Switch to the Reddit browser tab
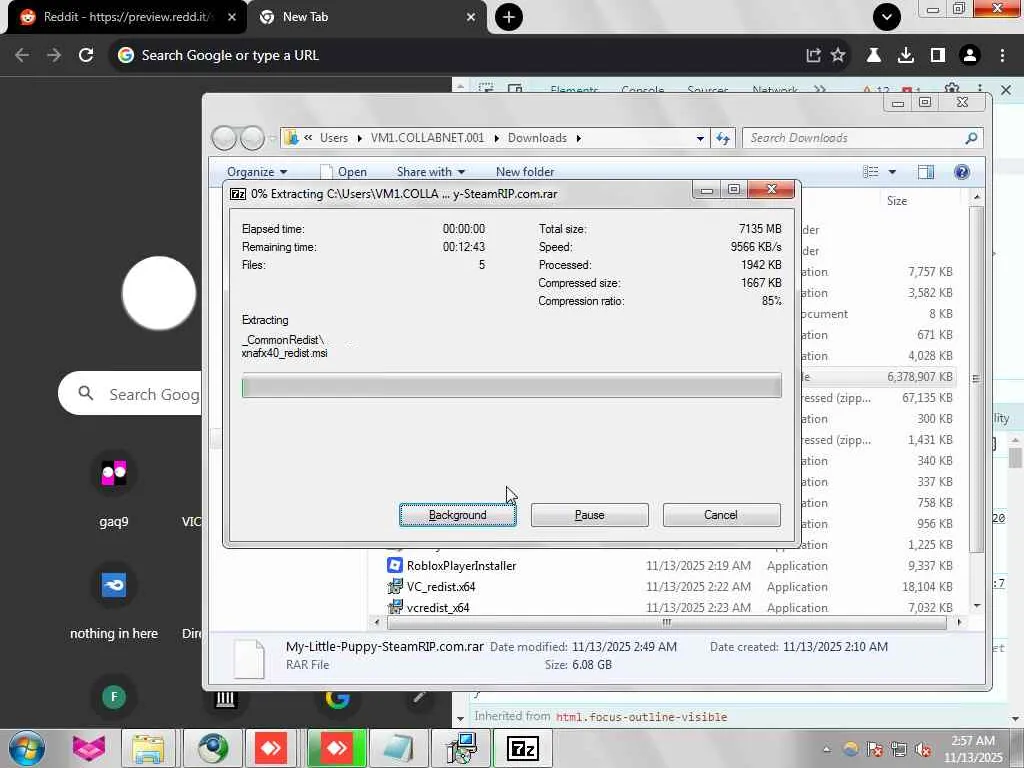This screenshot has height=768, width=1024. tap(127, 17)
